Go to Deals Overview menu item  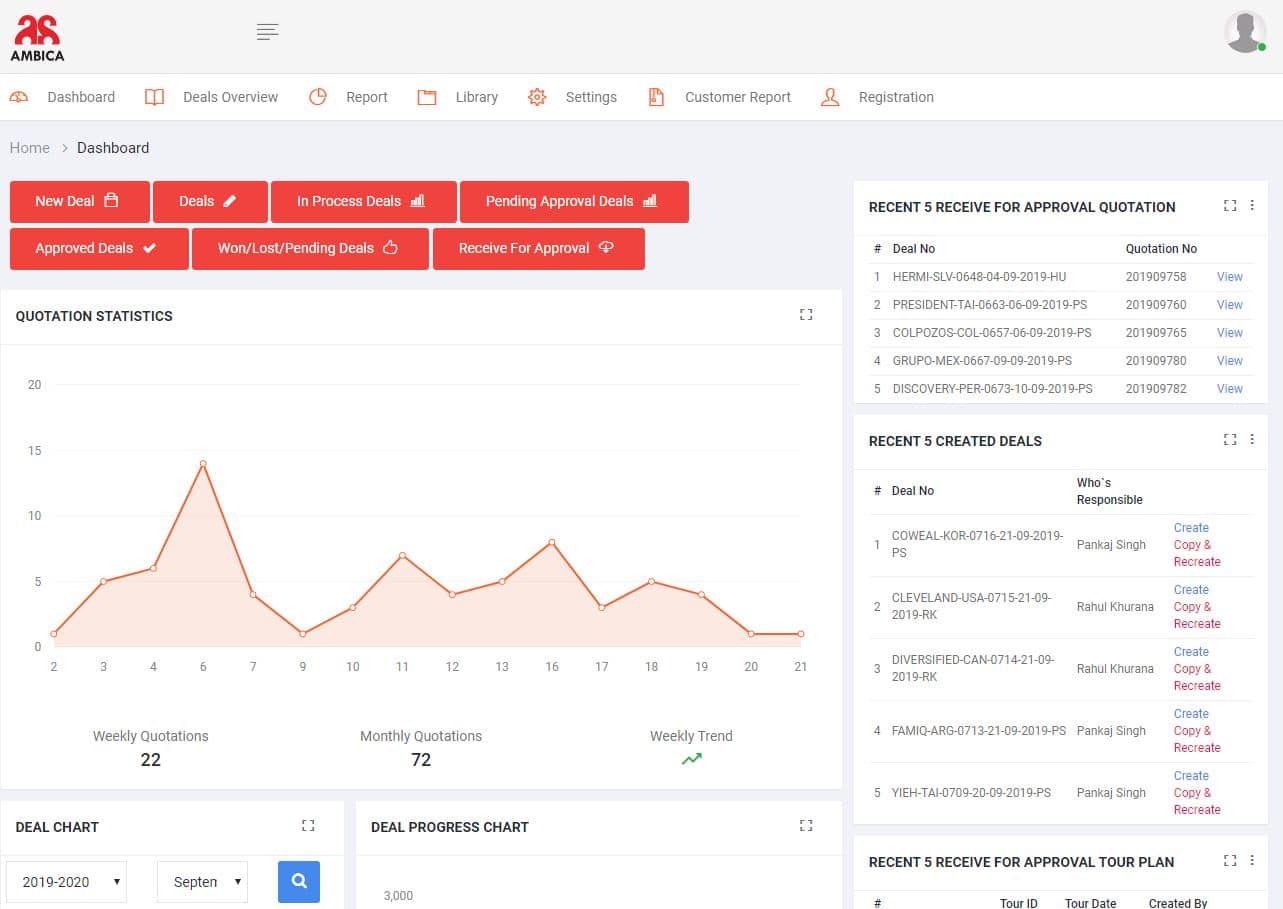(230, 97)
